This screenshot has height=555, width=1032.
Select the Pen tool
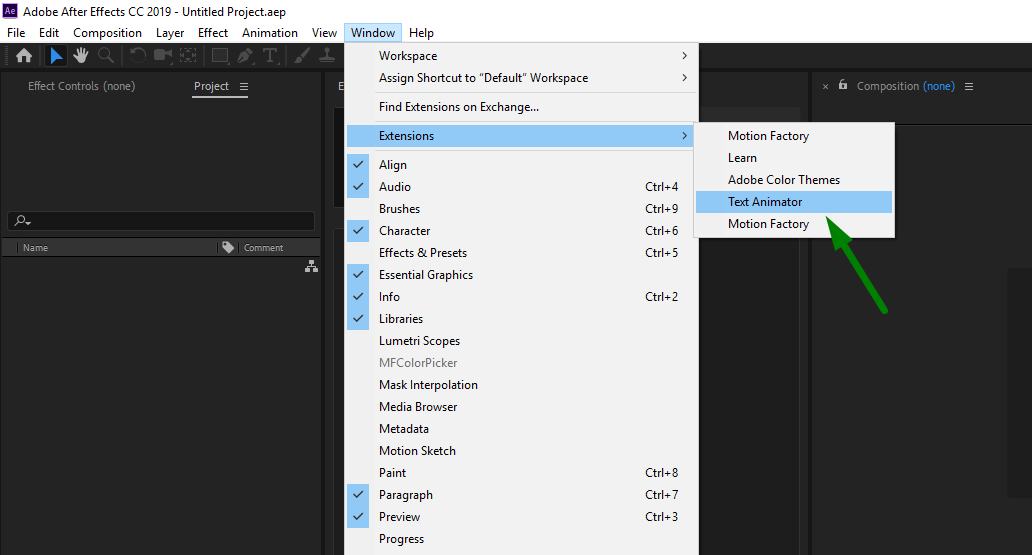(x=245, y=56)
